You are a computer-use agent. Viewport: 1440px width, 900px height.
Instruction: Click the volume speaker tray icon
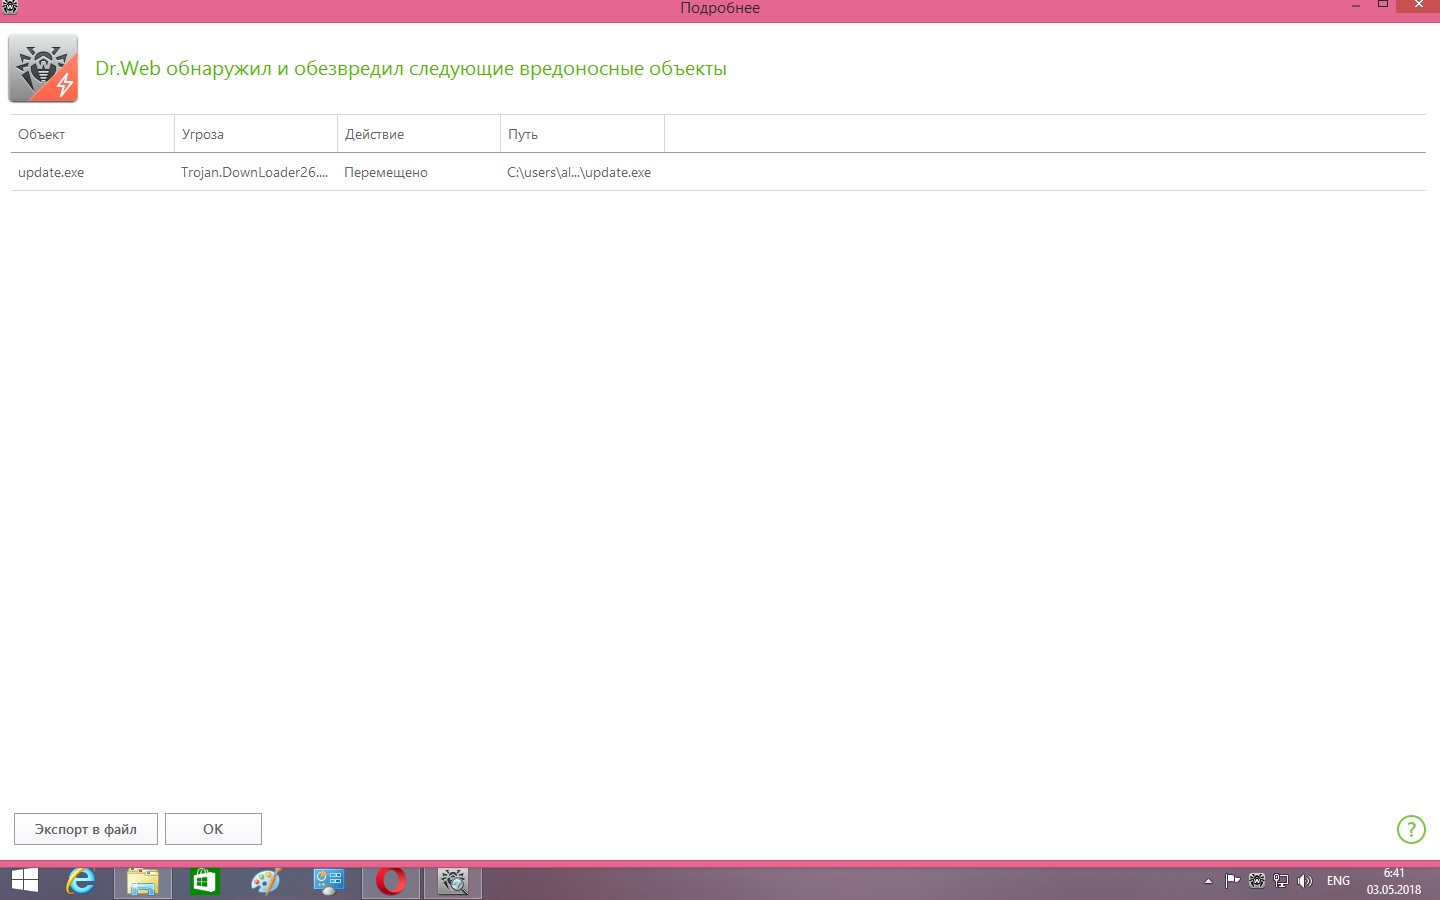1305,881
